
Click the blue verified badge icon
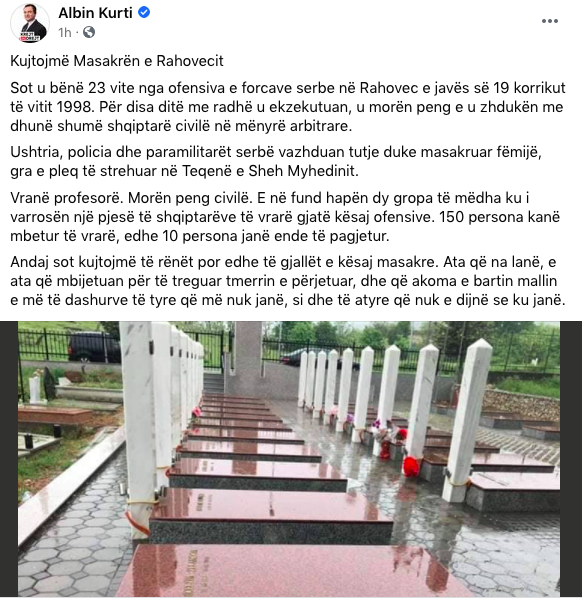pos(144,13)
